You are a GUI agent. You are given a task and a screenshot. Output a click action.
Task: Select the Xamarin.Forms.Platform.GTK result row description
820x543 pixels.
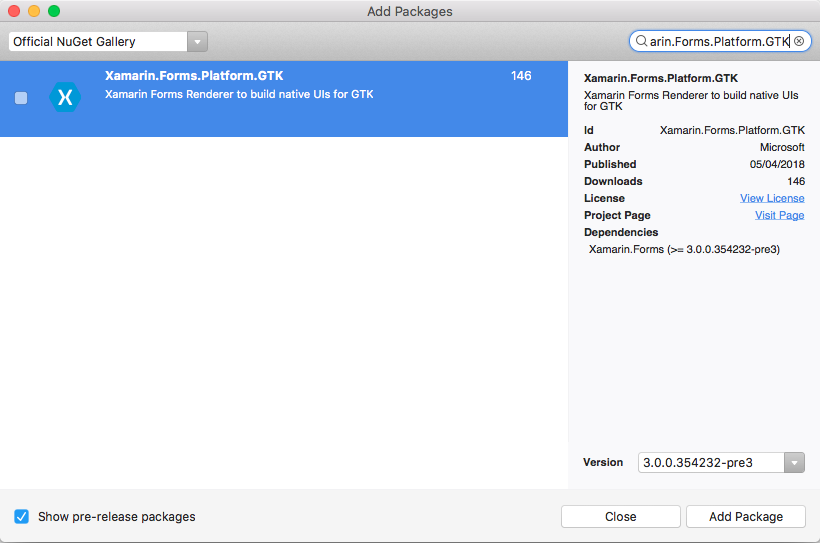point(239,95)
